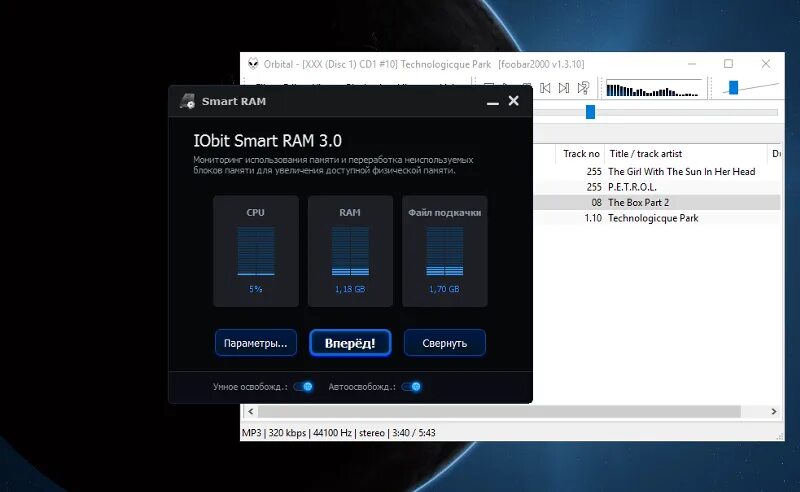Sort playlist by Track no column
The height and width of the screenshot is (492, 800).
(x=581, y=154)
